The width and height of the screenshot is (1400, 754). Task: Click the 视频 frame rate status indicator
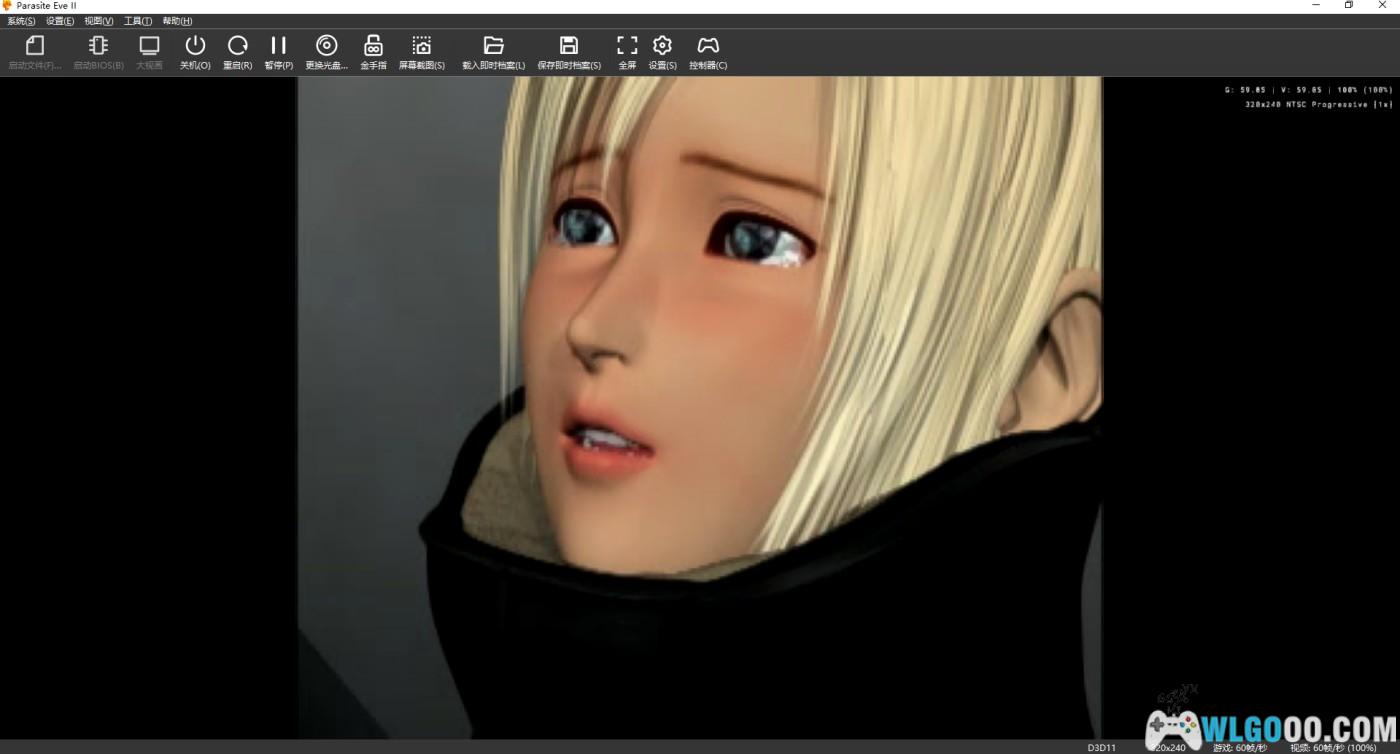1333,747
